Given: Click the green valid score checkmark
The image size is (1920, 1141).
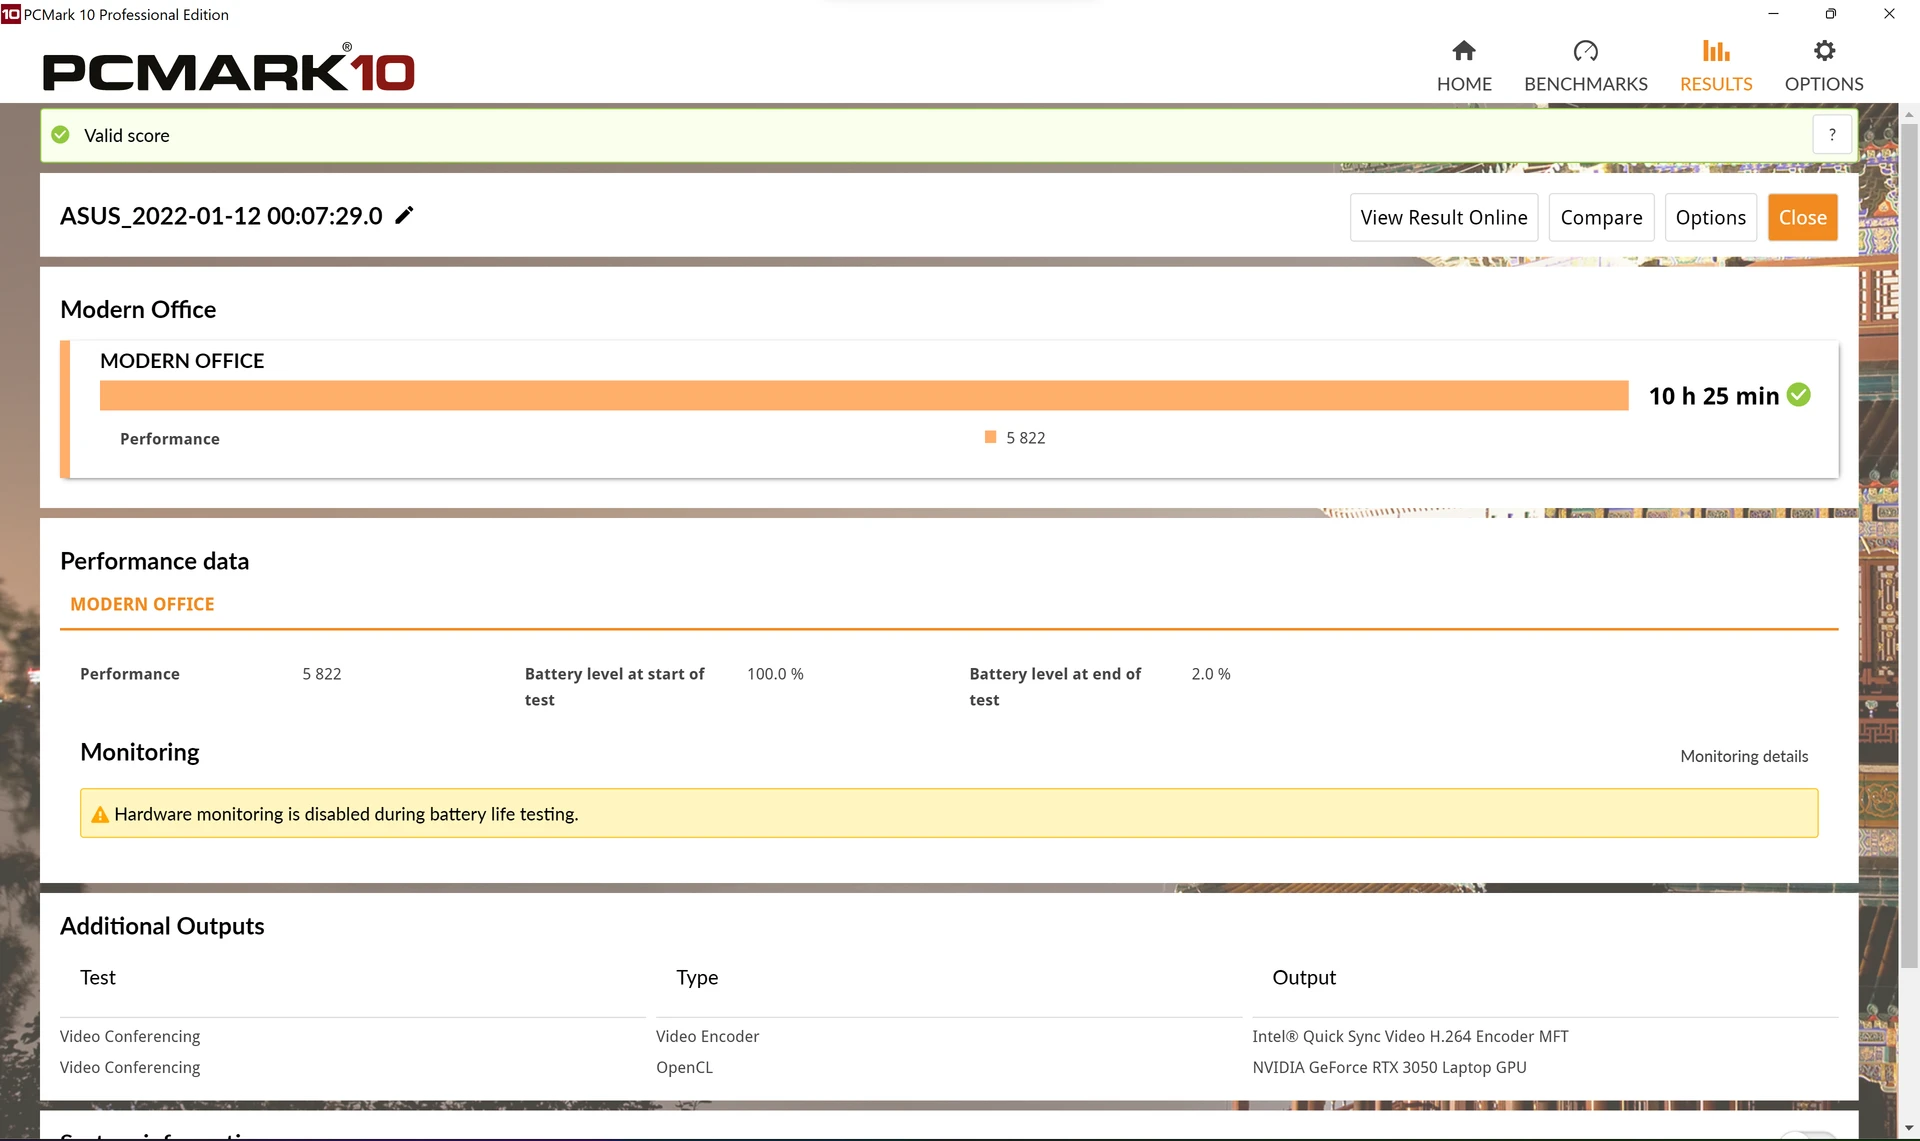Looking at the screenshot, I should [x=61, y=135].
